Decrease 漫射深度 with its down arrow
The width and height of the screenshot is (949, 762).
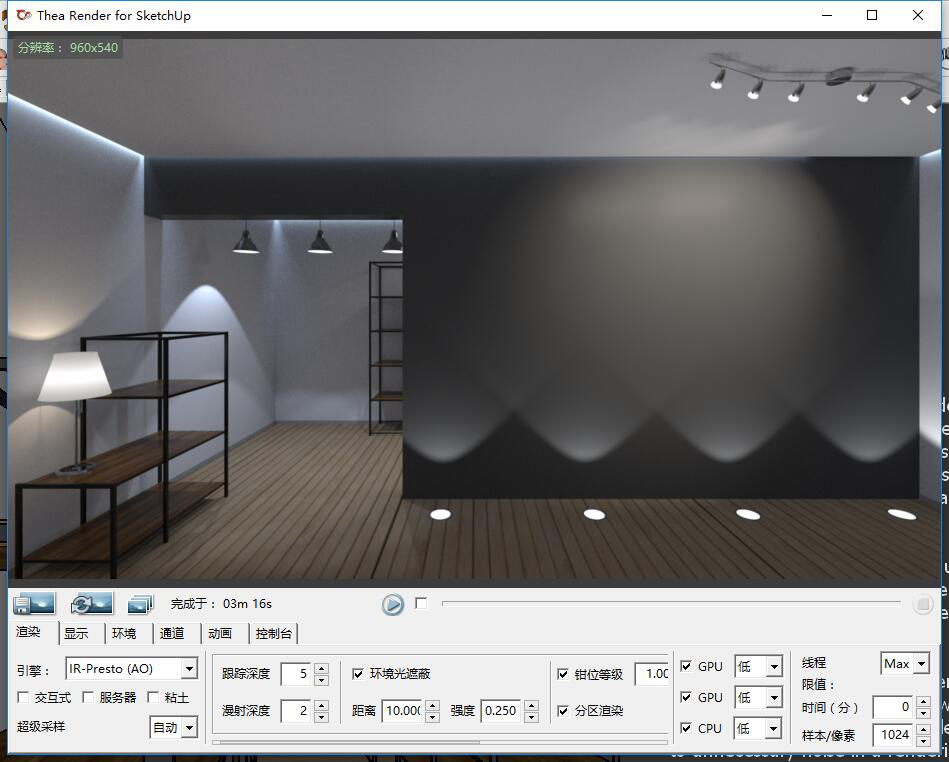tap(322, 717)
